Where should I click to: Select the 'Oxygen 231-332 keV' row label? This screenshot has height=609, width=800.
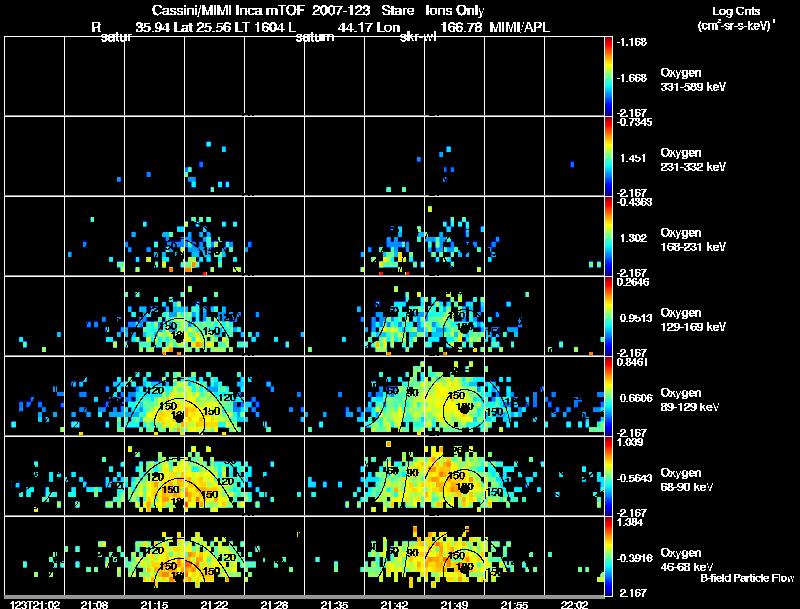pyautogui.click(x=693, y=160)
